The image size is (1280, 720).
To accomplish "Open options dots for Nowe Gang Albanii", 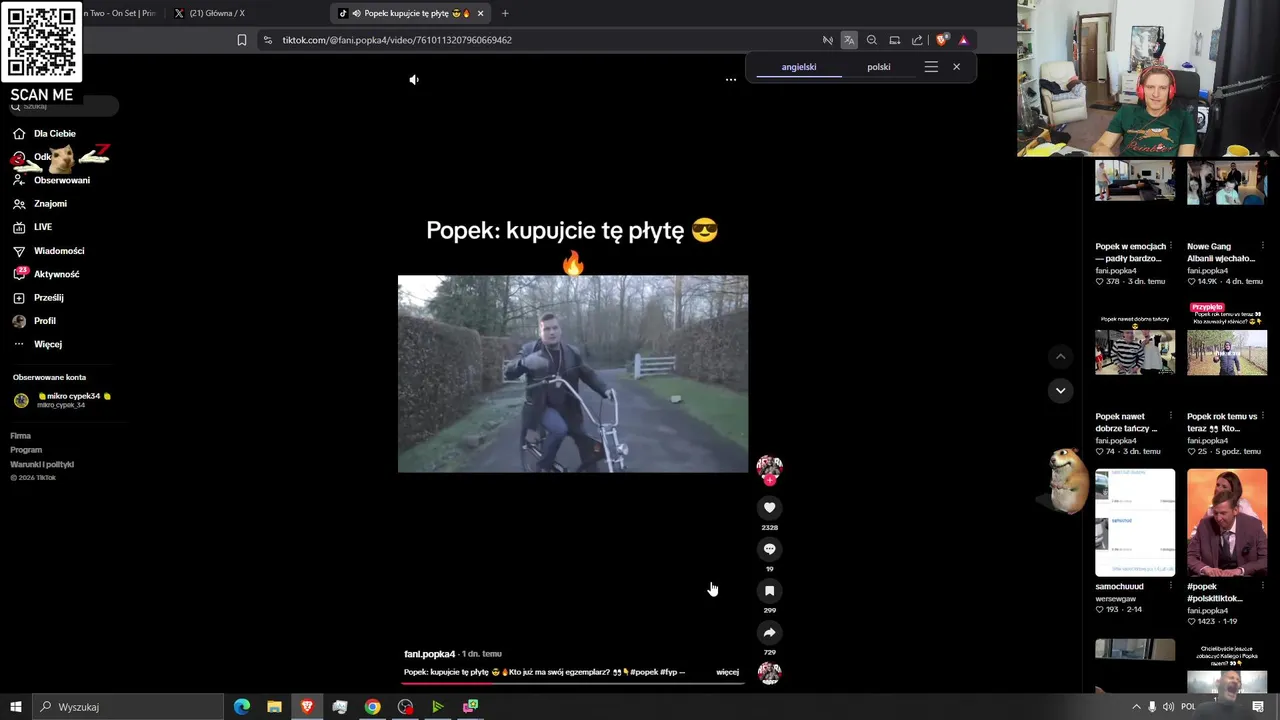I will (1263, 246).
